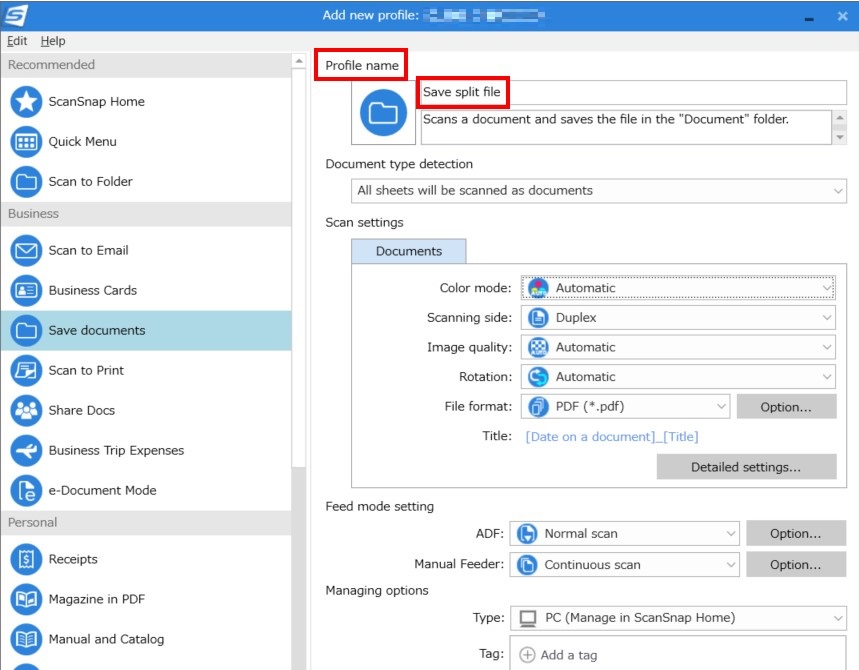Click the ADF Option button
Image resolution: width=859 pixels, height=670 pixels.
click(x=796, y=534)
